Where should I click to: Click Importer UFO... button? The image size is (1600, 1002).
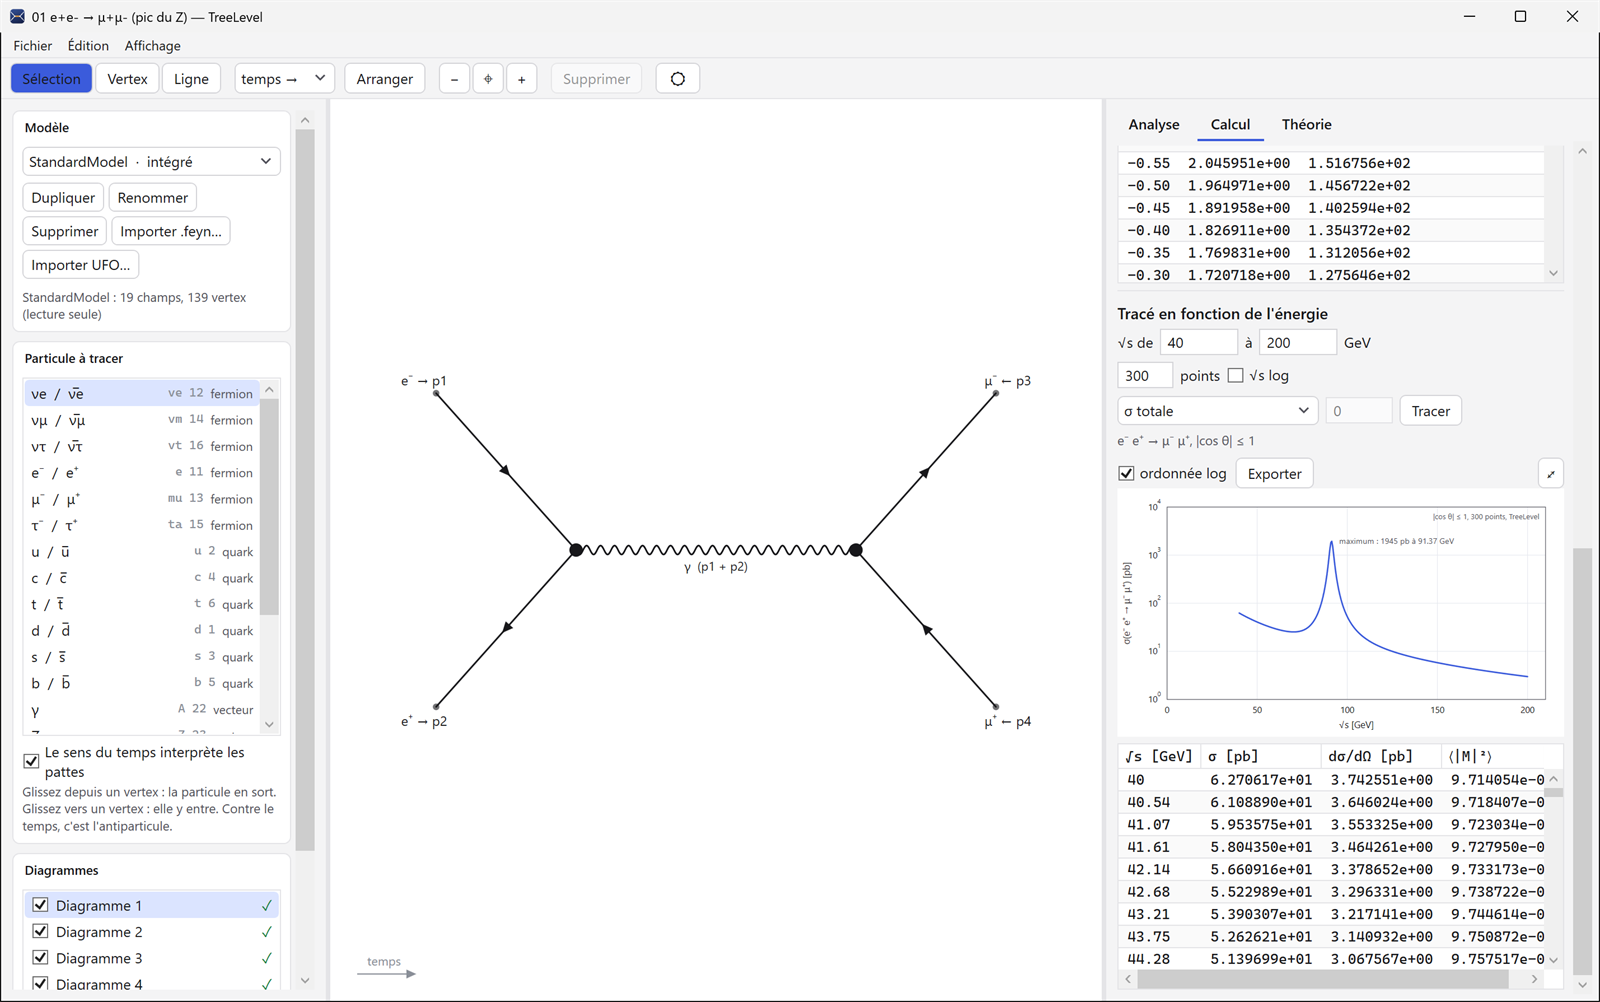point(81,265)
